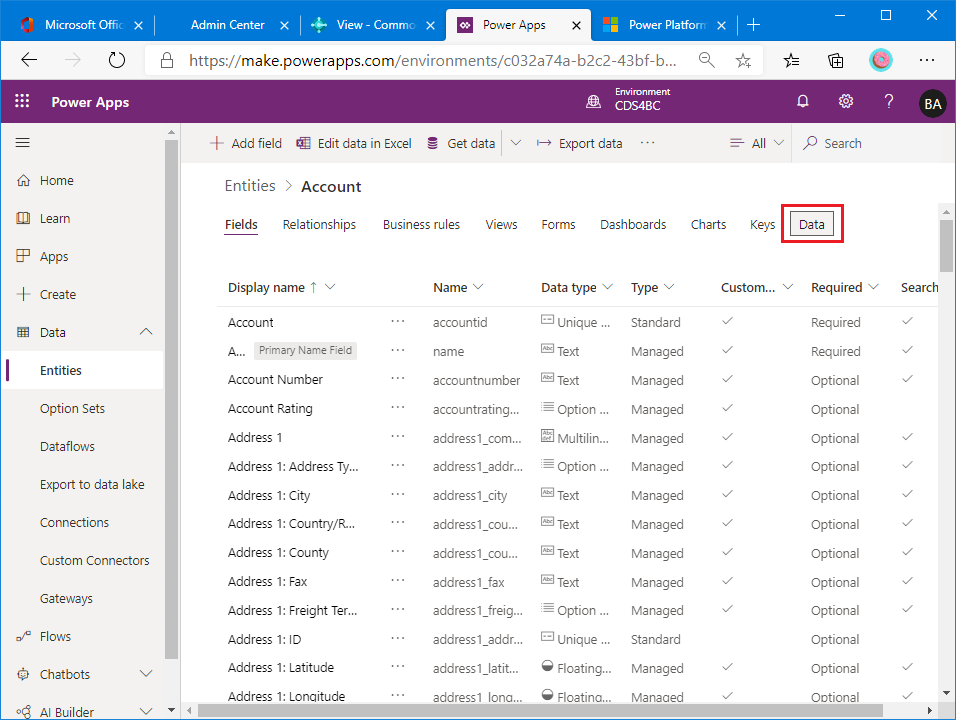956x720 pixels.
Task: Open the notifications bell
Action: point(802,101)
